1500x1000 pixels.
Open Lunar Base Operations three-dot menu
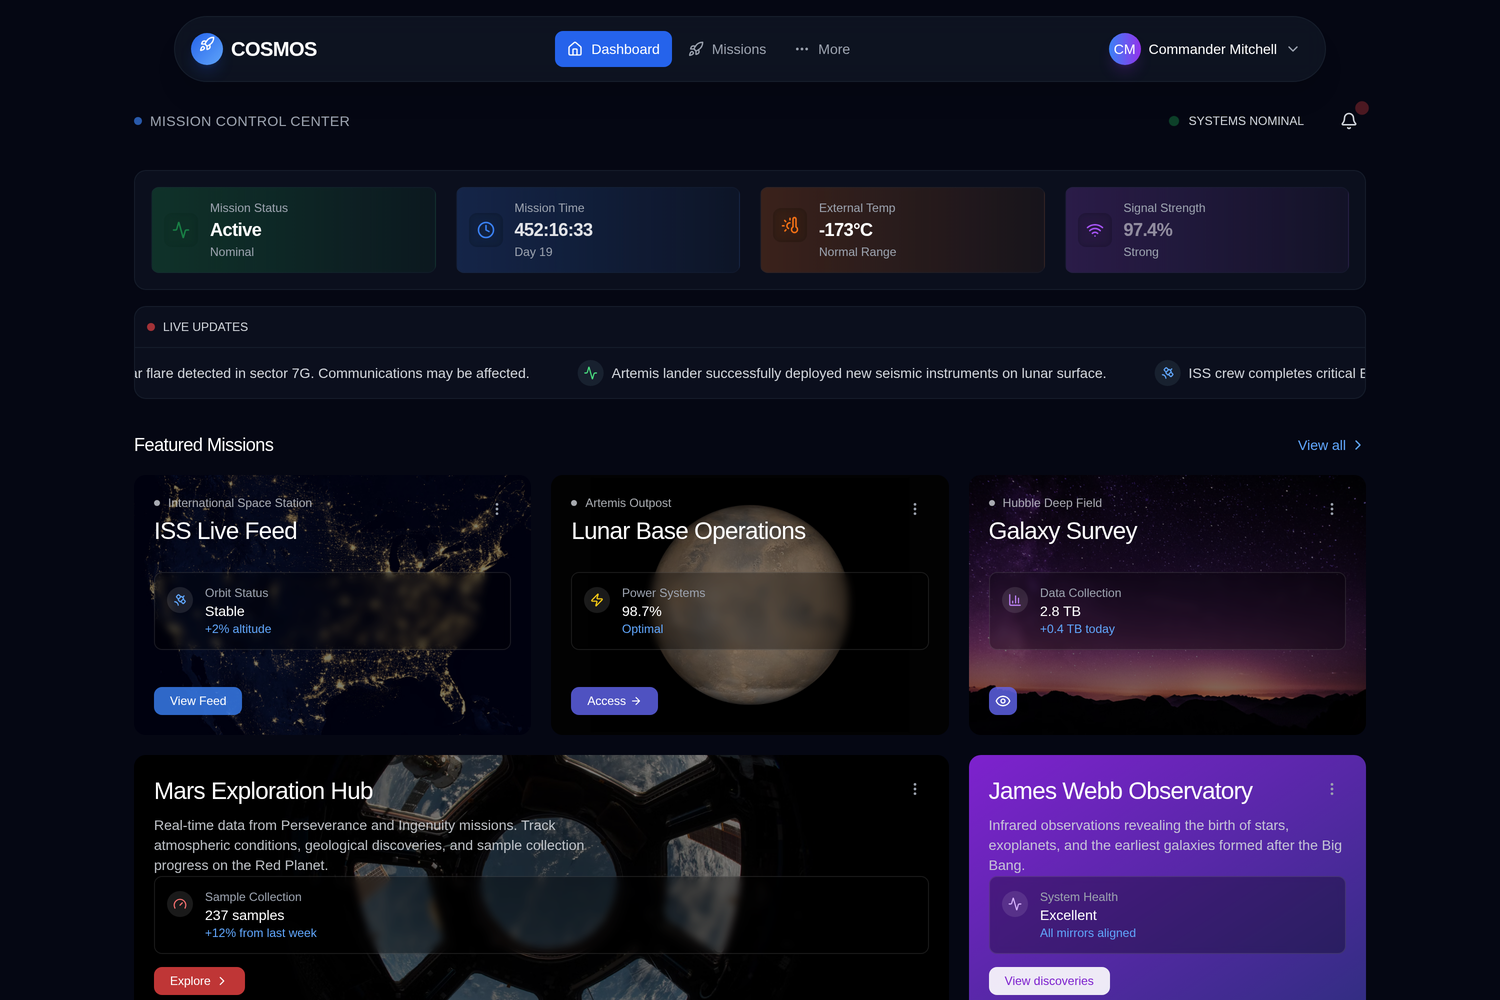tap(914, 509)
